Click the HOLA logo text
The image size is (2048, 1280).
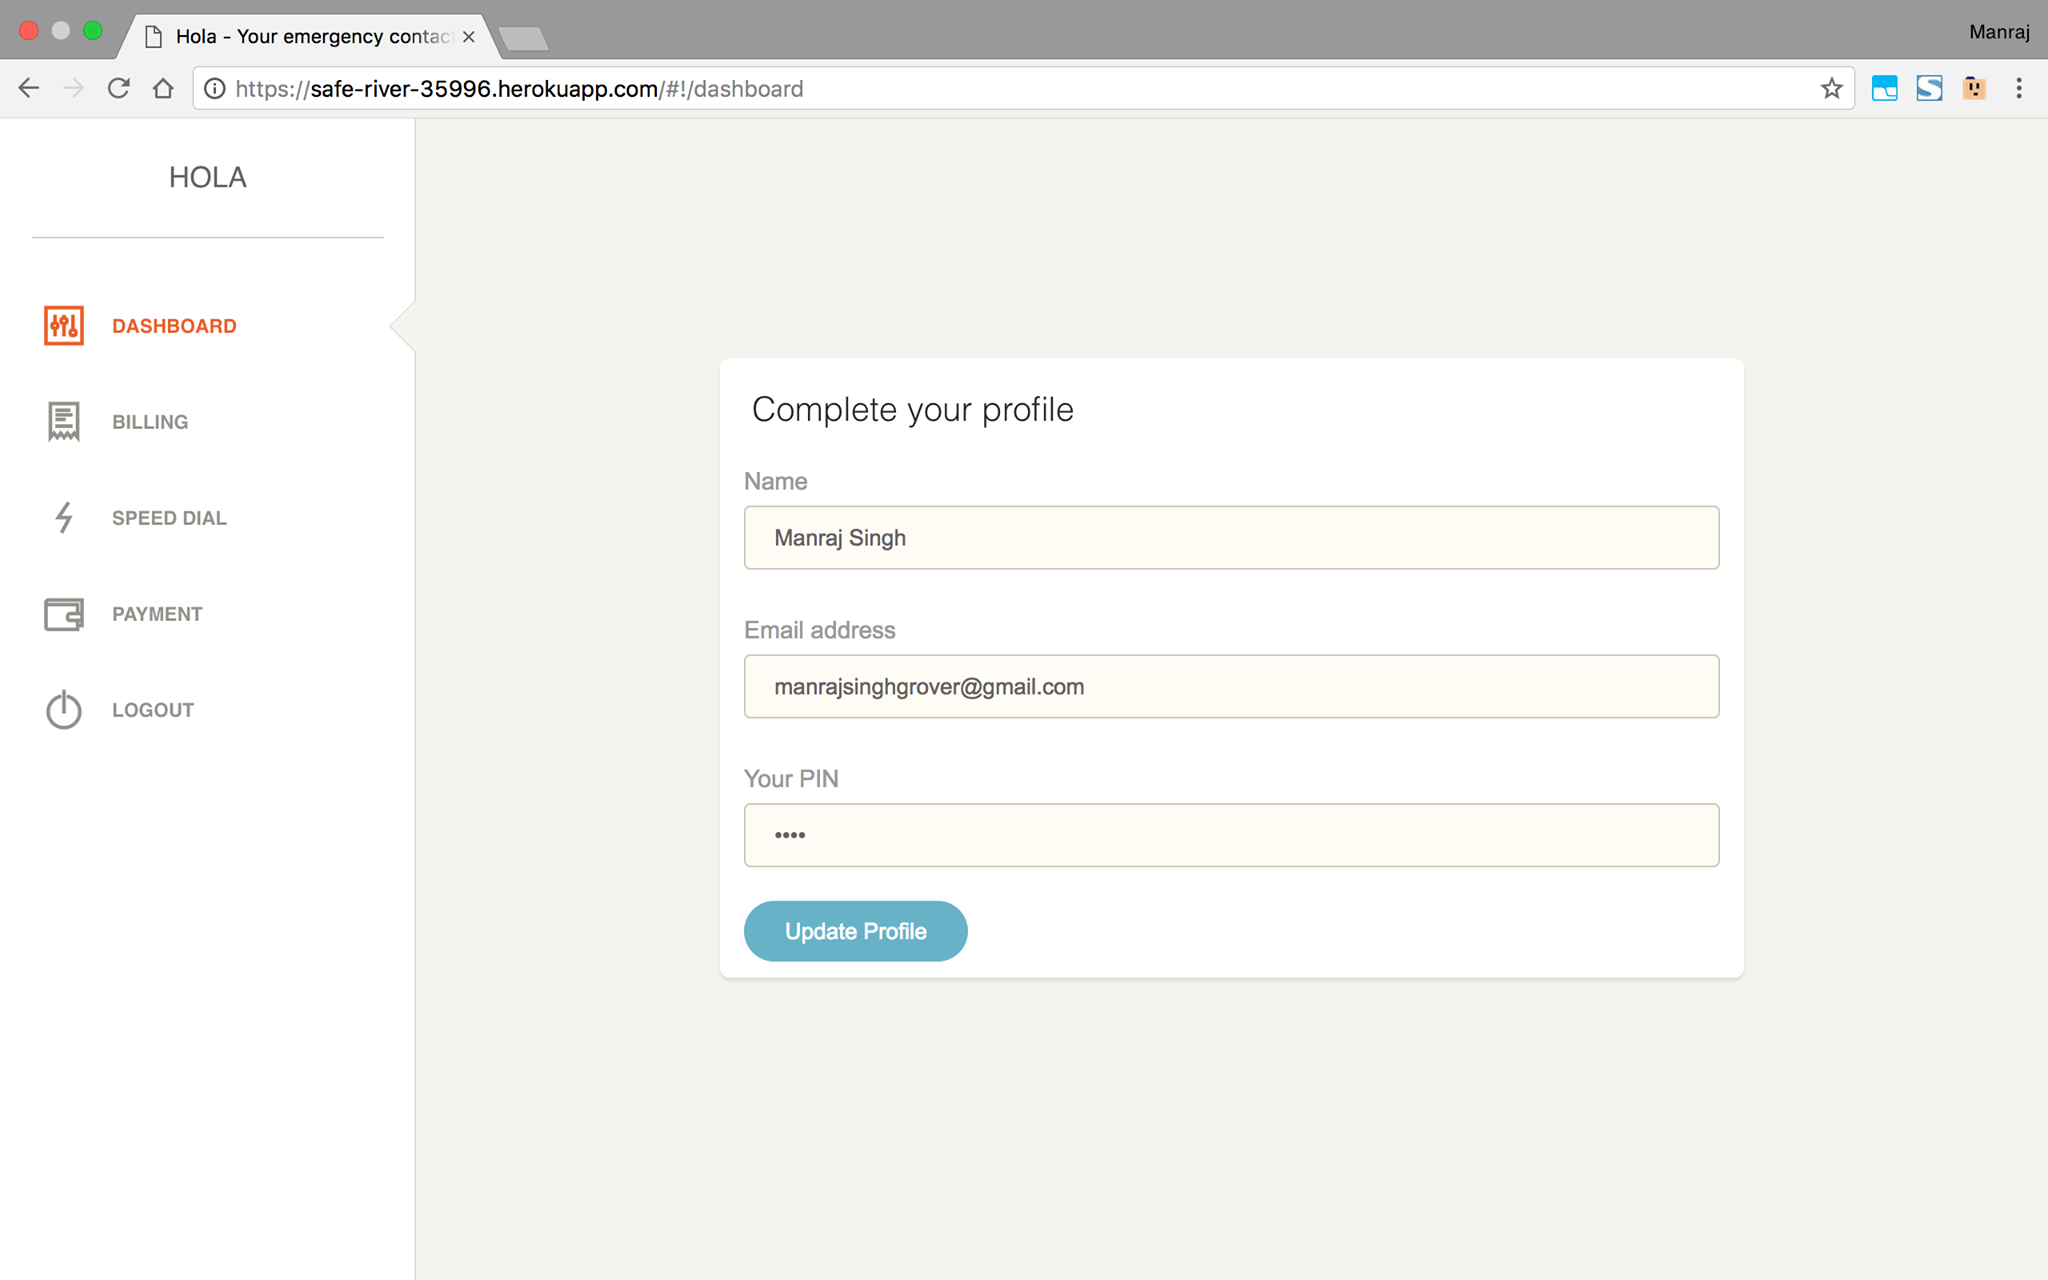click(x=207, y=178)
